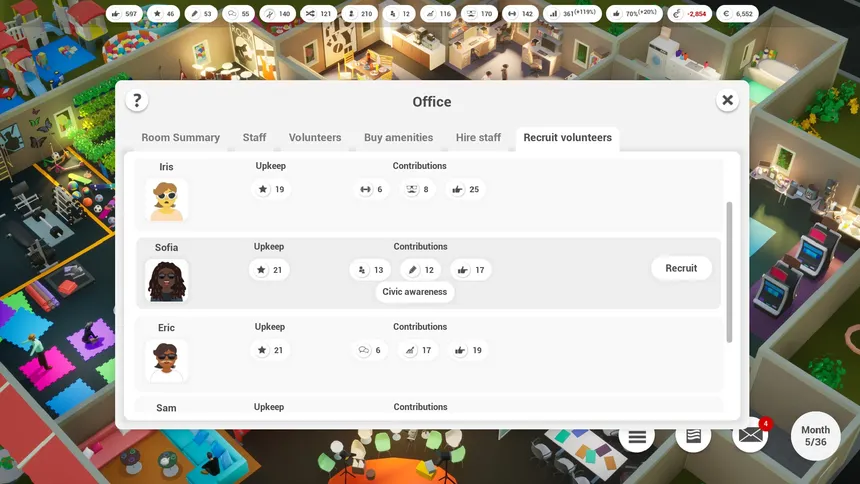
Task: Open the Buy amenities tab
Action: tap(399, 138)
